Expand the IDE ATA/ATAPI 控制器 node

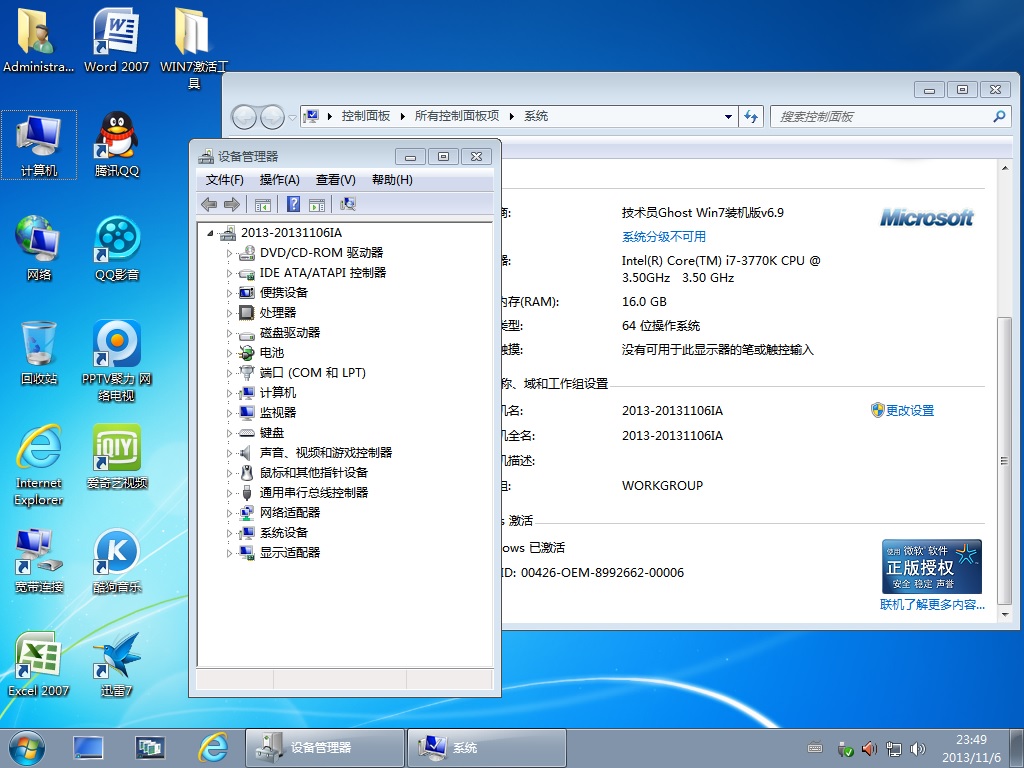229,273
